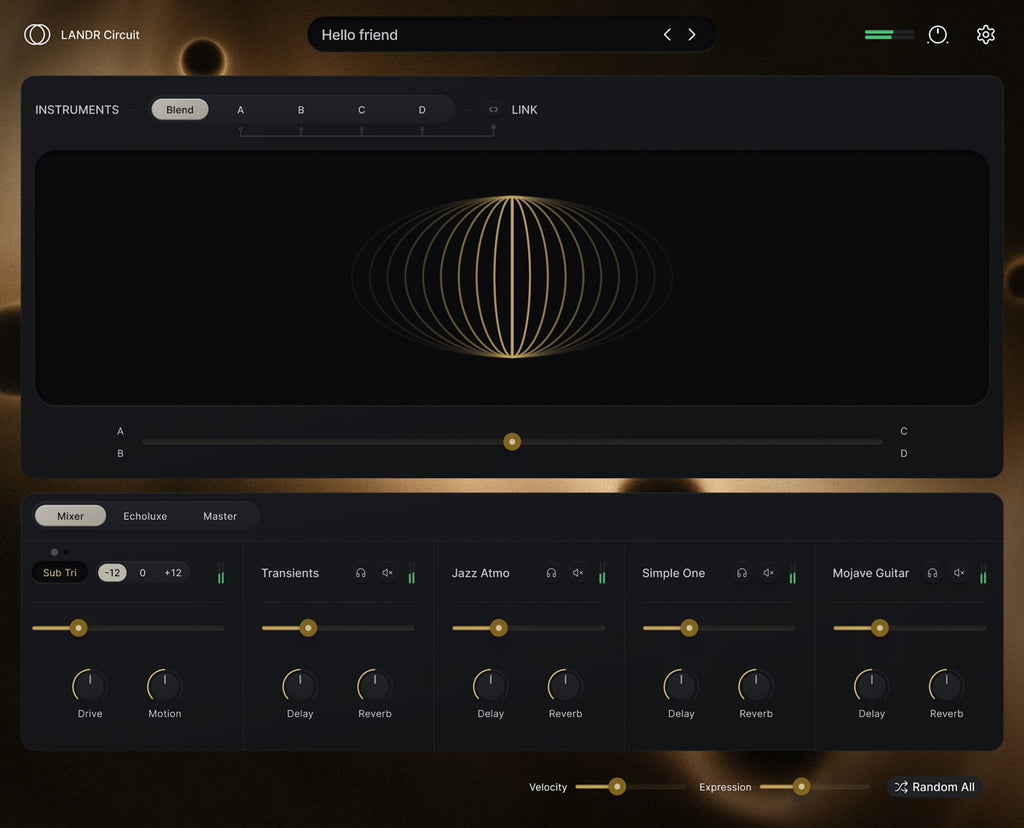Solo Simple One using headphones icon
This screenshot has width=1024, height=828.
click(742, 573)
